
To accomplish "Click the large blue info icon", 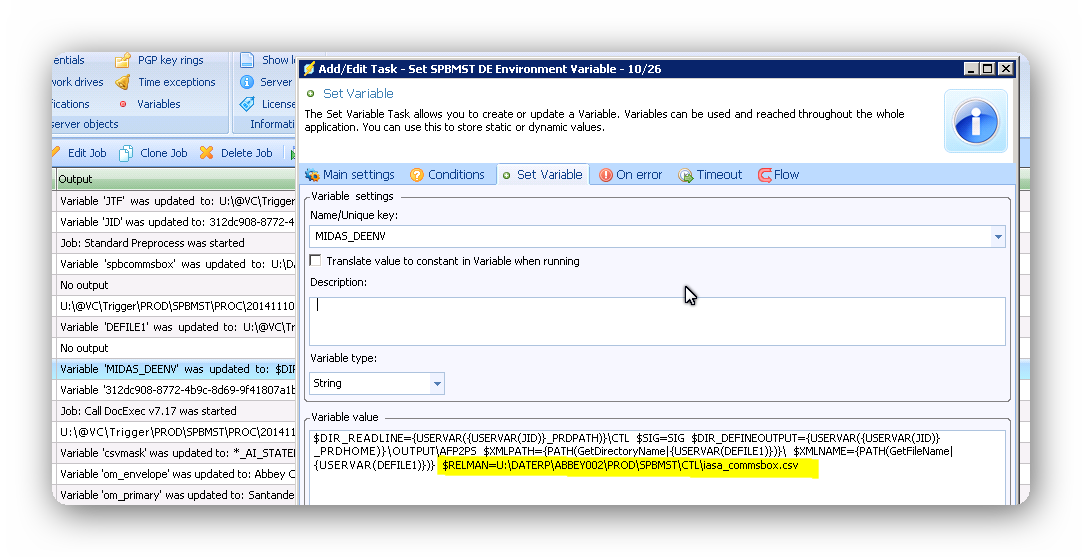I will pyautogui.click(x=977, y=121).
